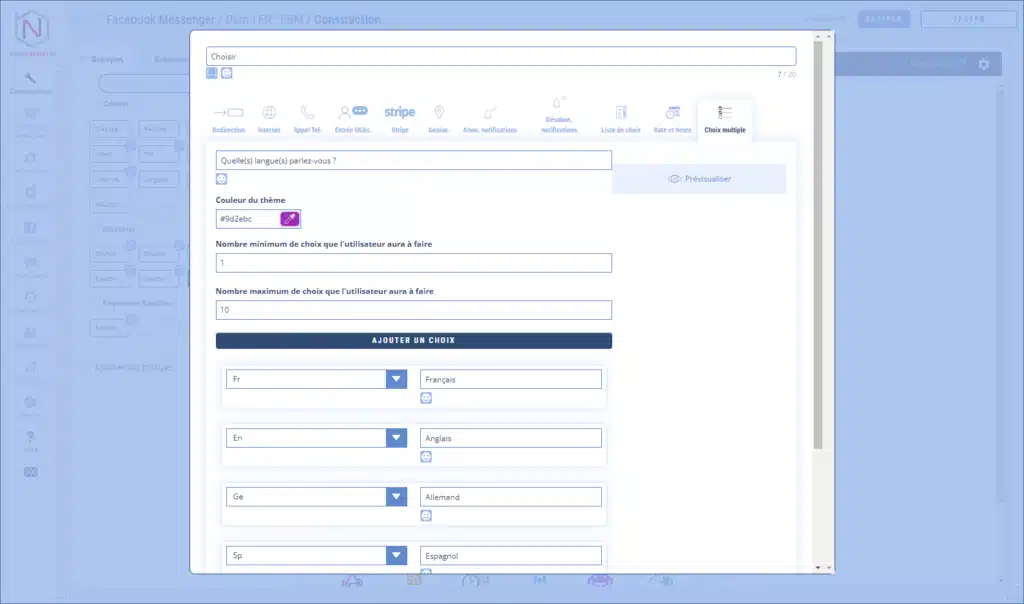Open the Ge language code dropdown
Viewport: 1024px width, 604px height.
(x=397, y=497)
